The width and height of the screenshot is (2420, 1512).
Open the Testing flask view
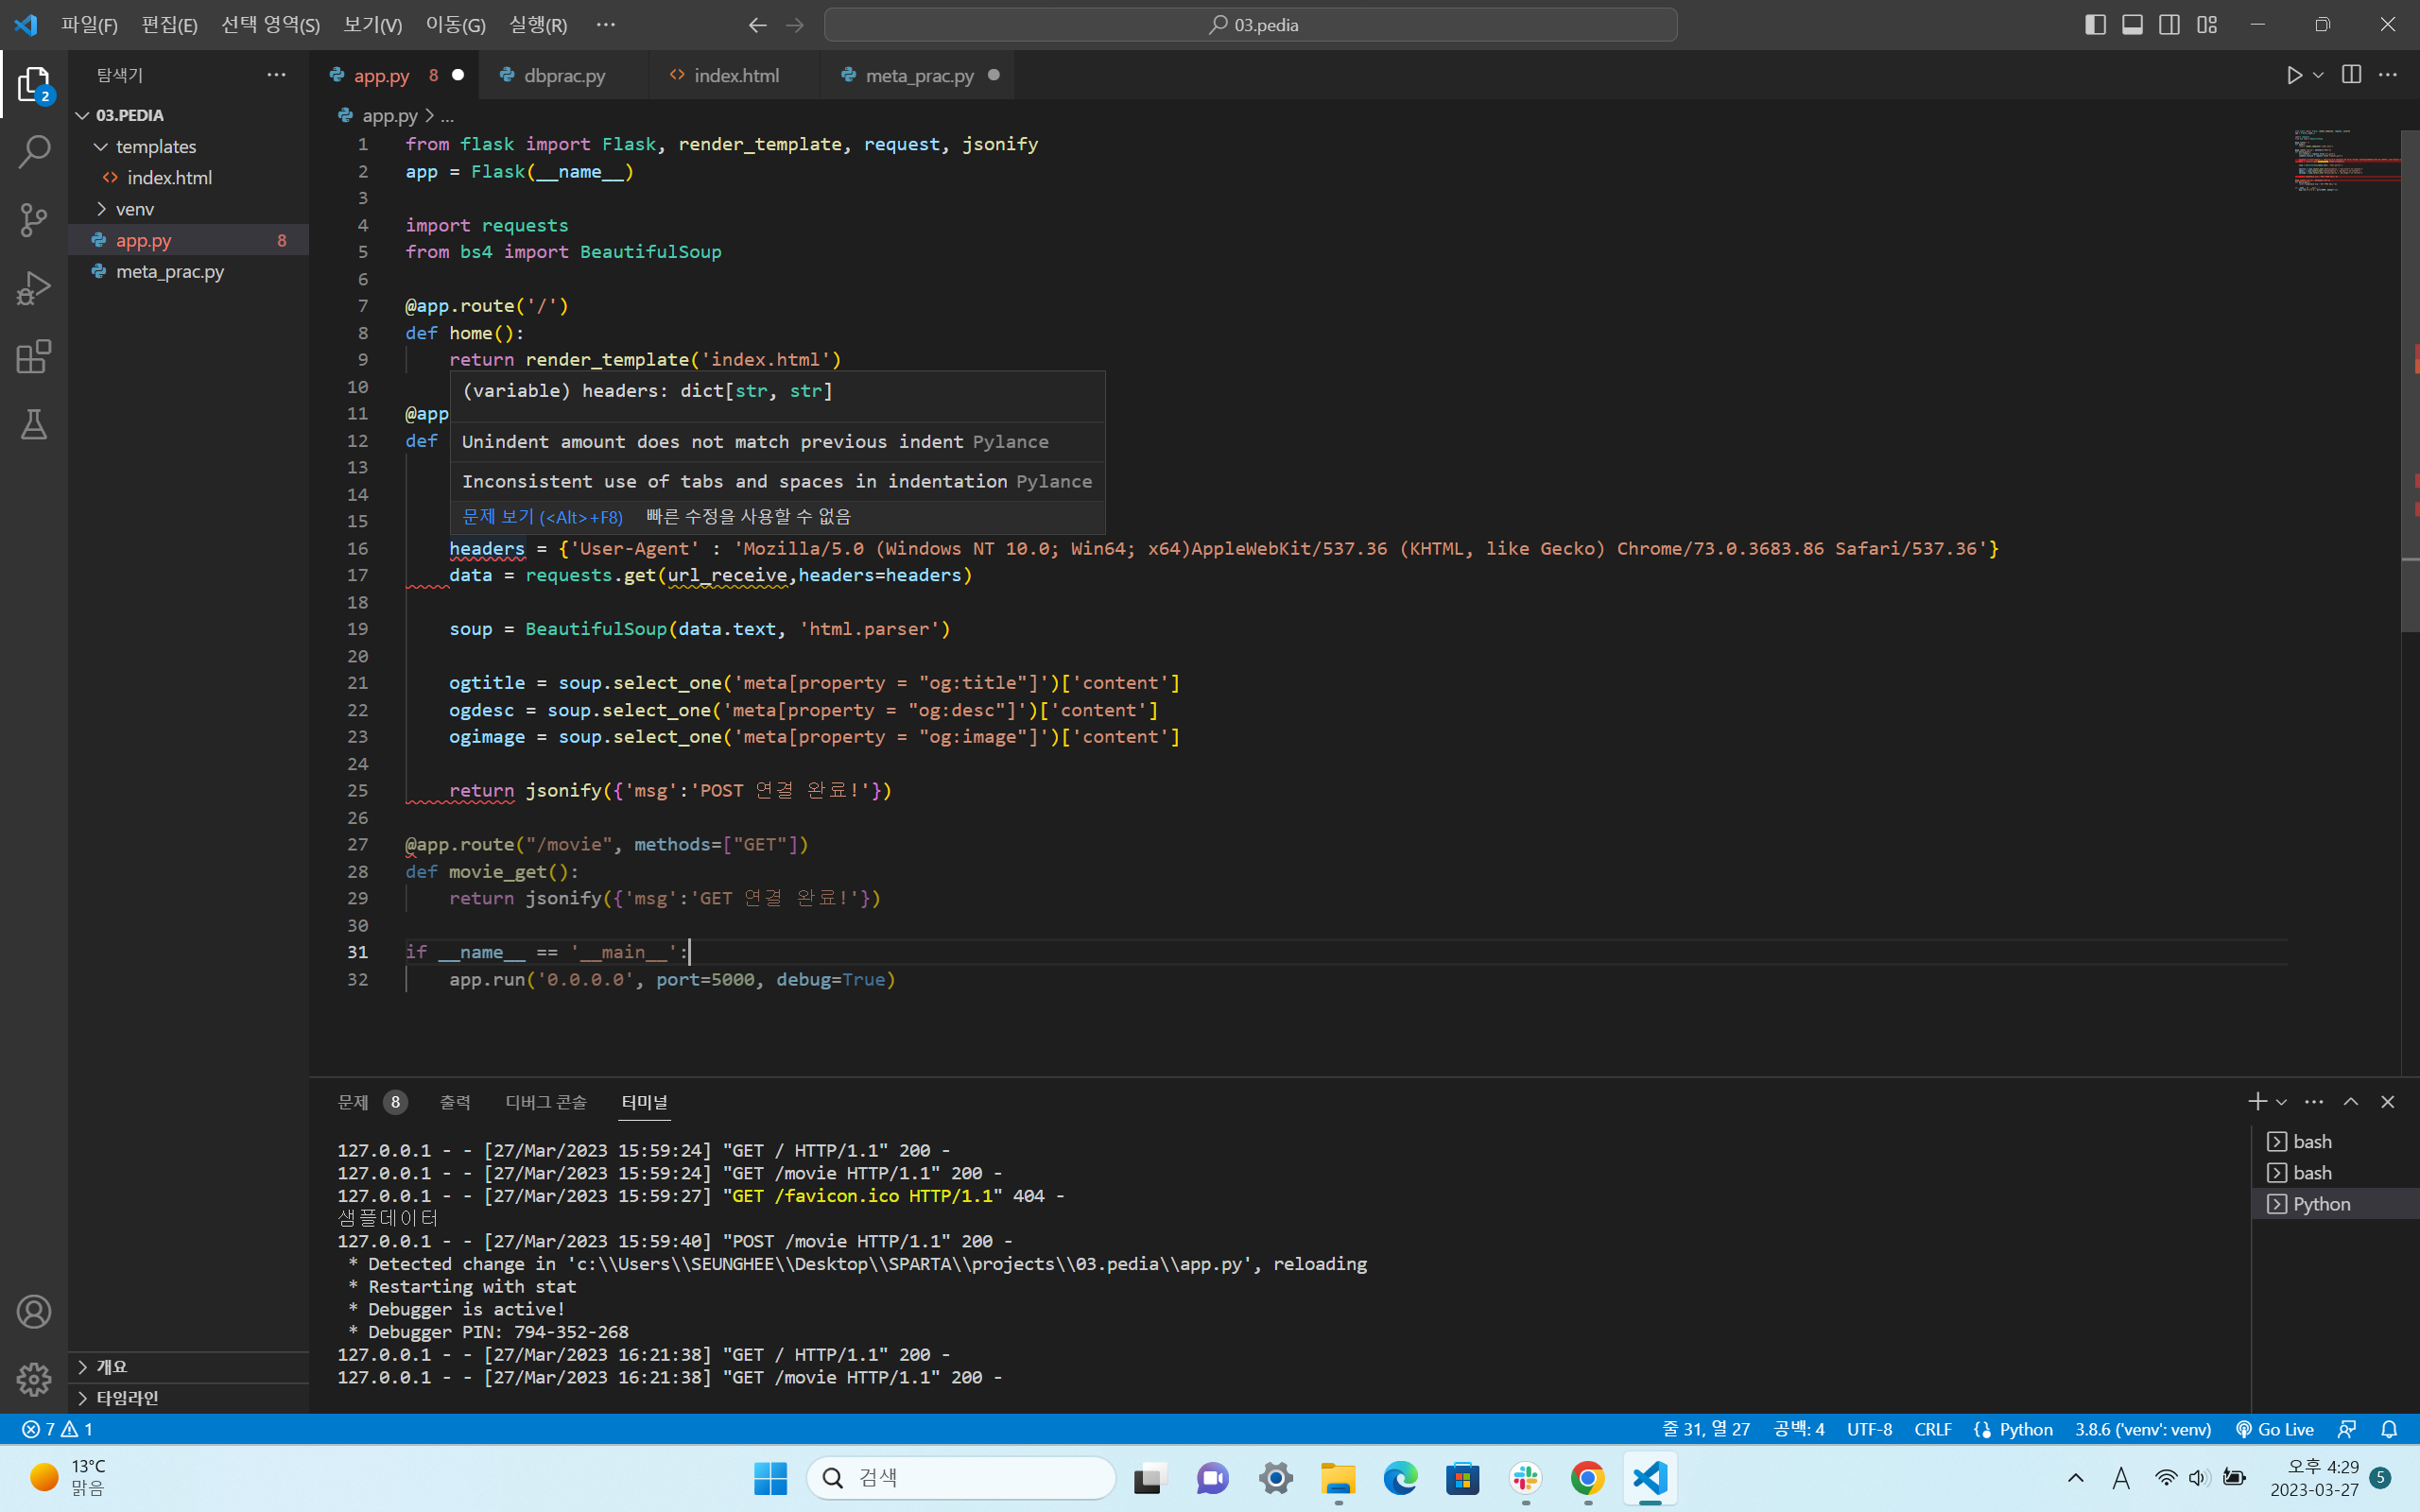pos(34,424)
